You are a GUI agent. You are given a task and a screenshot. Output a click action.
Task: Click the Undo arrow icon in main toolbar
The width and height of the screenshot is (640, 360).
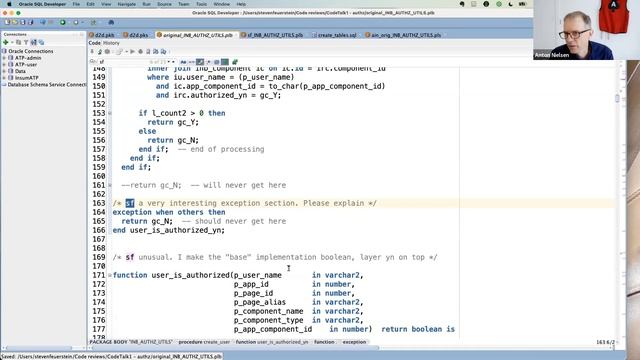pyautogui.click(x=42, y=22)
